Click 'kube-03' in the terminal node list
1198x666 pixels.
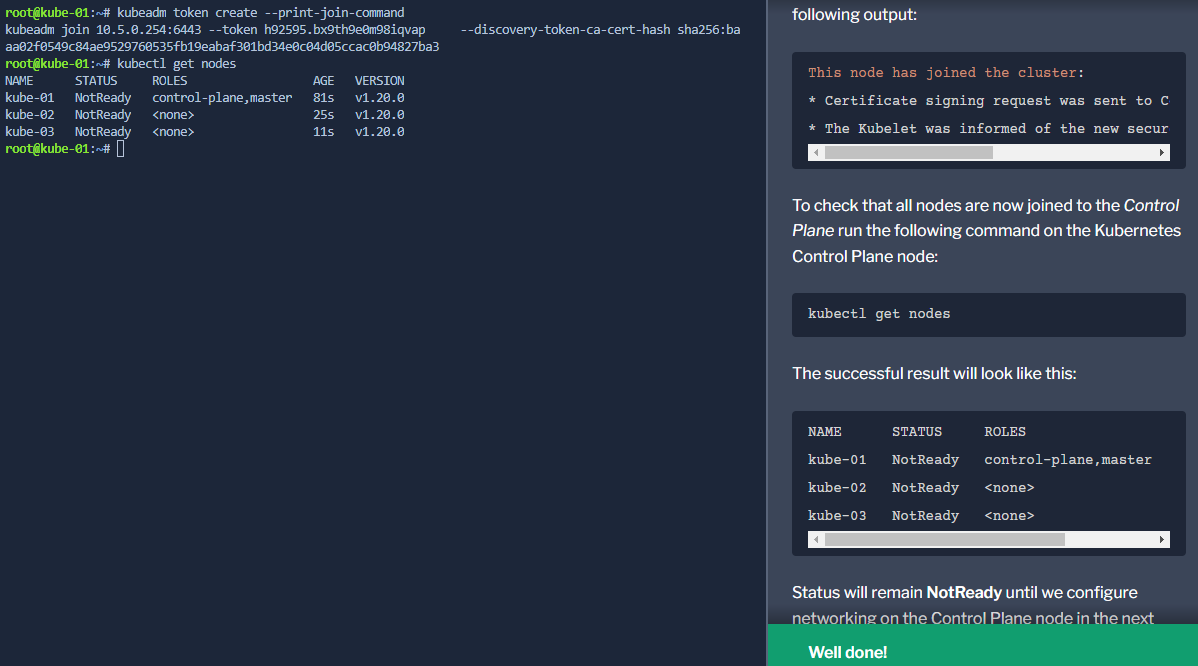click(x=30, y=131)
